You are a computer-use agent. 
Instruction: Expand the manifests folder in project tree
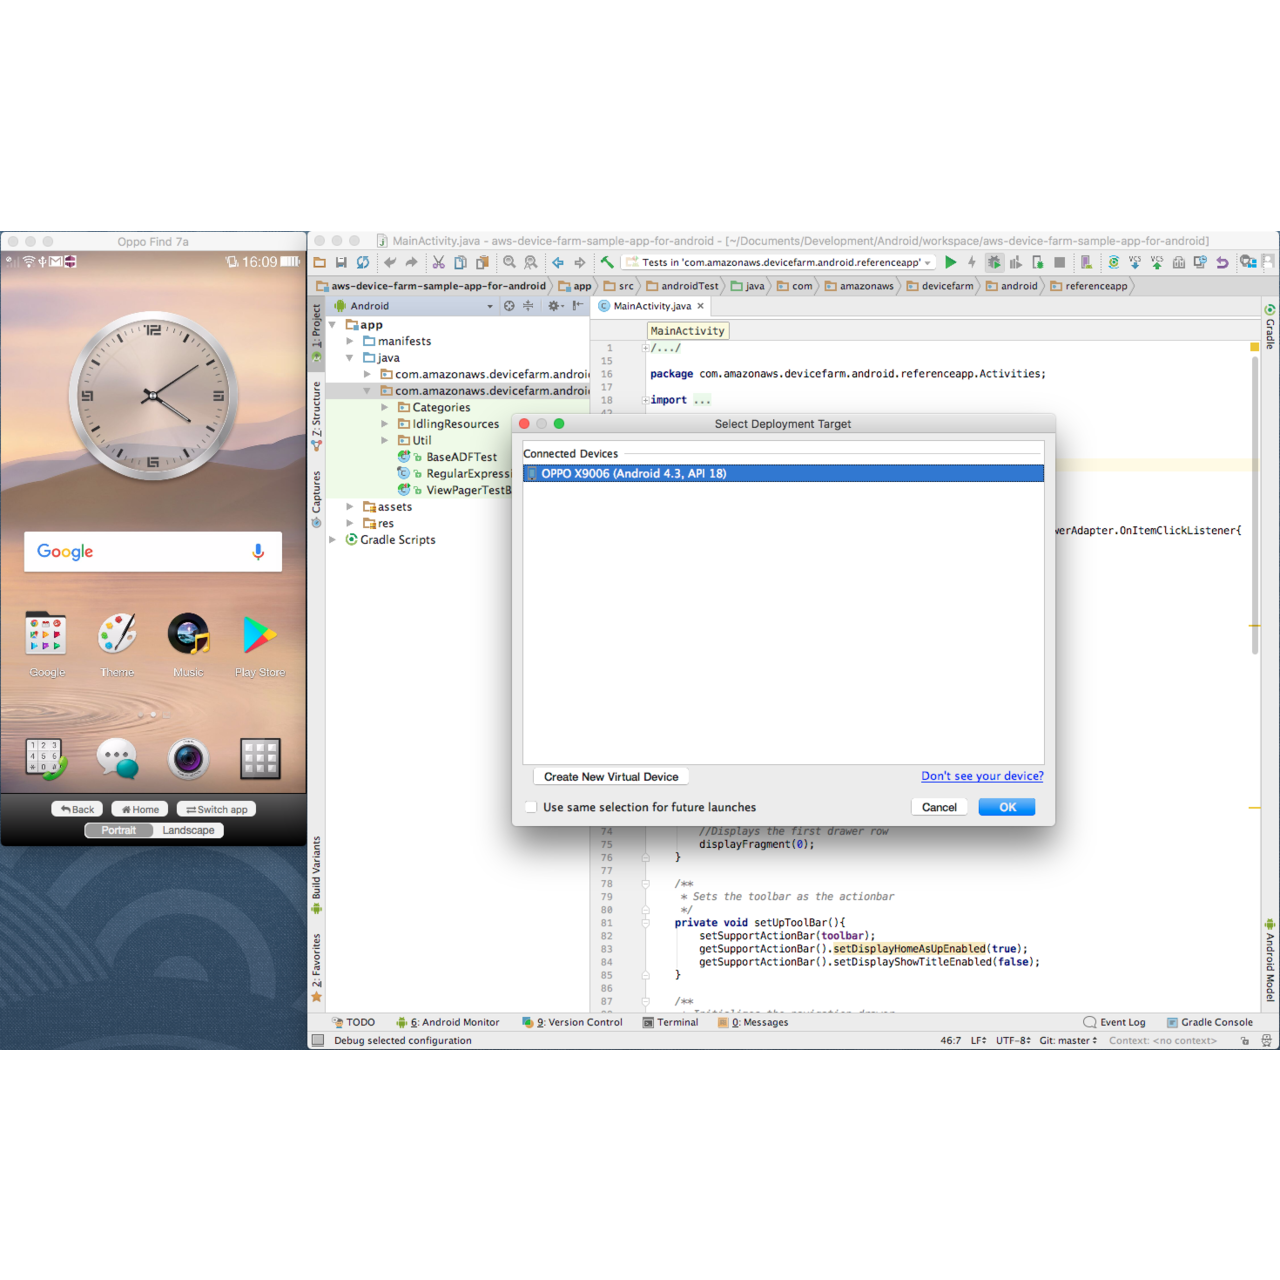(x=350, y=341)
